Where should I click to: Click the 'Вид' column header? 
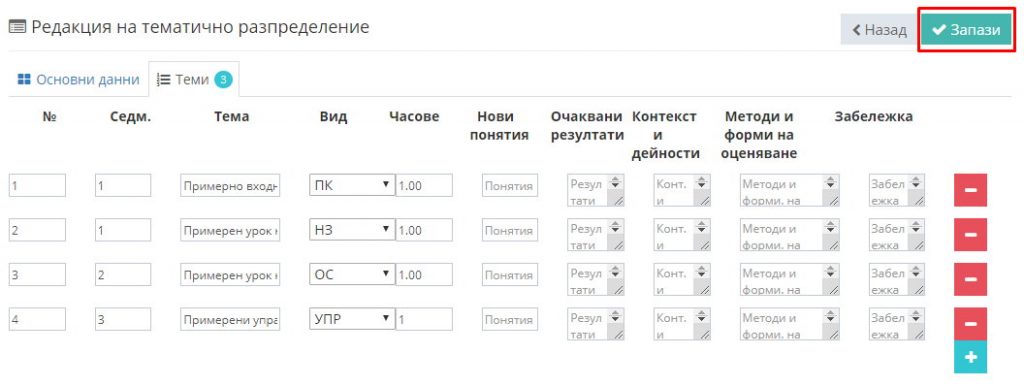[334, 117]
